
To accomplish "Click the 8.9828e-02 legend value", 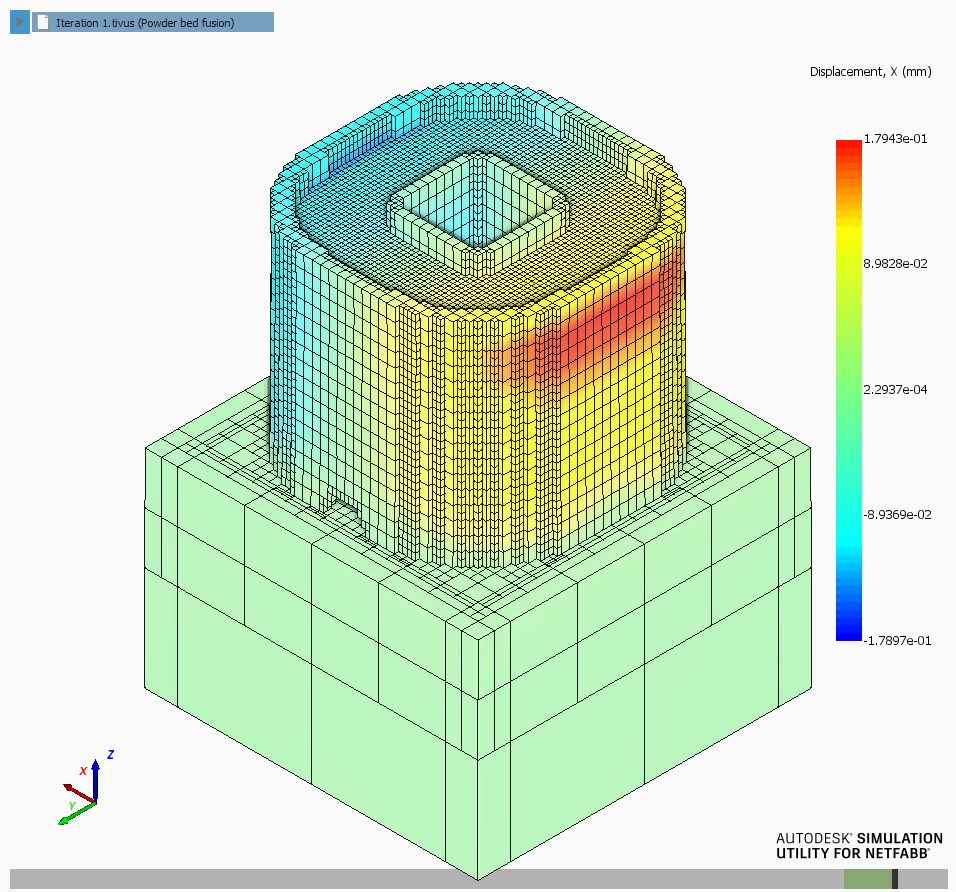I will (895, 263).
